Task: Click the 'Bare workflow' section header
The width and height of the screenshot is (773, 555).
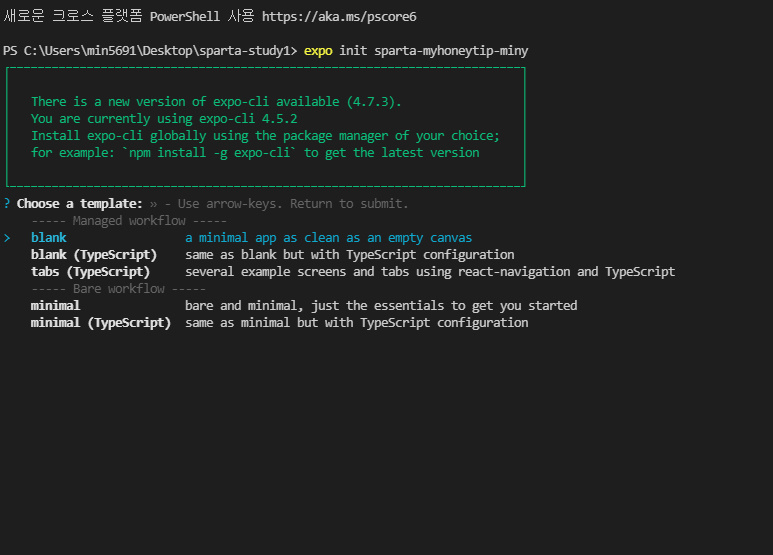Action: click(x=118, y=289)
